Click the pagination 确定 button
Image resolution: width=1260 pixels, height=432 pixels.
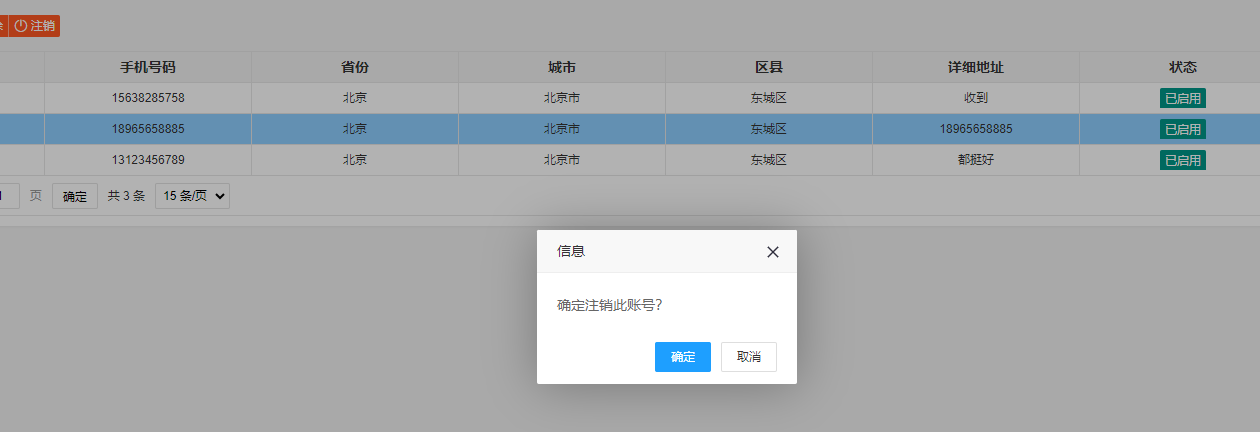click(75, 196)
